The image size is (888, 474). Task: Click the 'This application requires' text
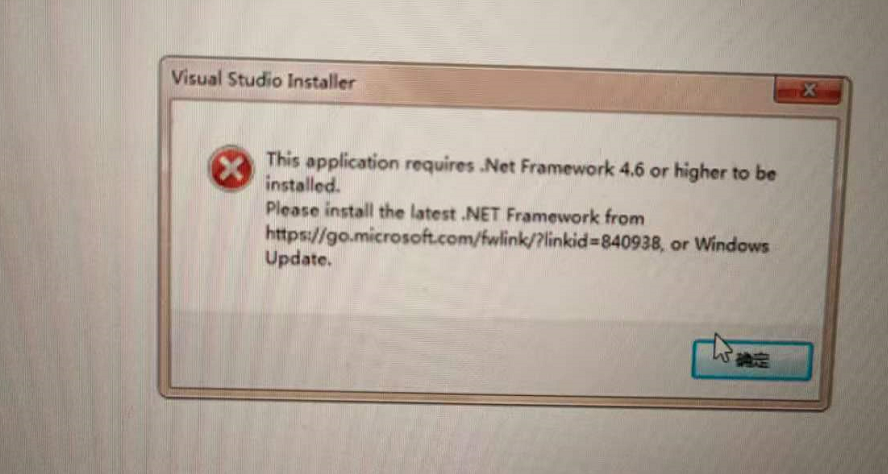pos(369,164)
